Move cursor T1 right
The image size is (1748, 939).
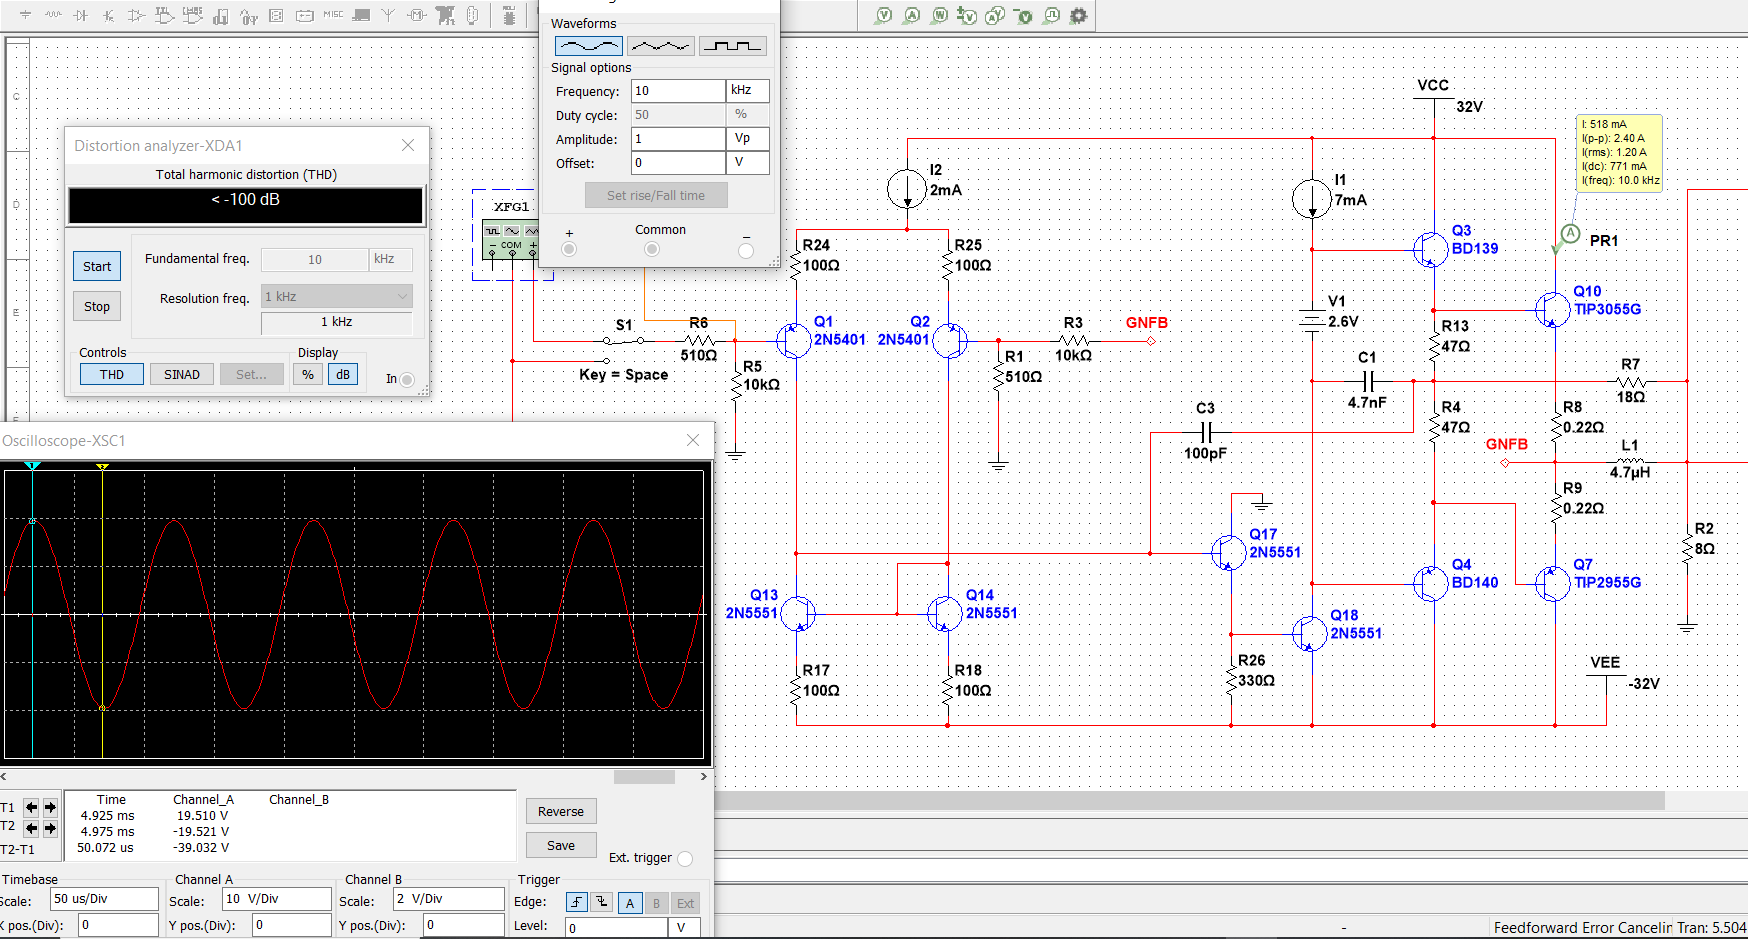[x=50, y=807]
